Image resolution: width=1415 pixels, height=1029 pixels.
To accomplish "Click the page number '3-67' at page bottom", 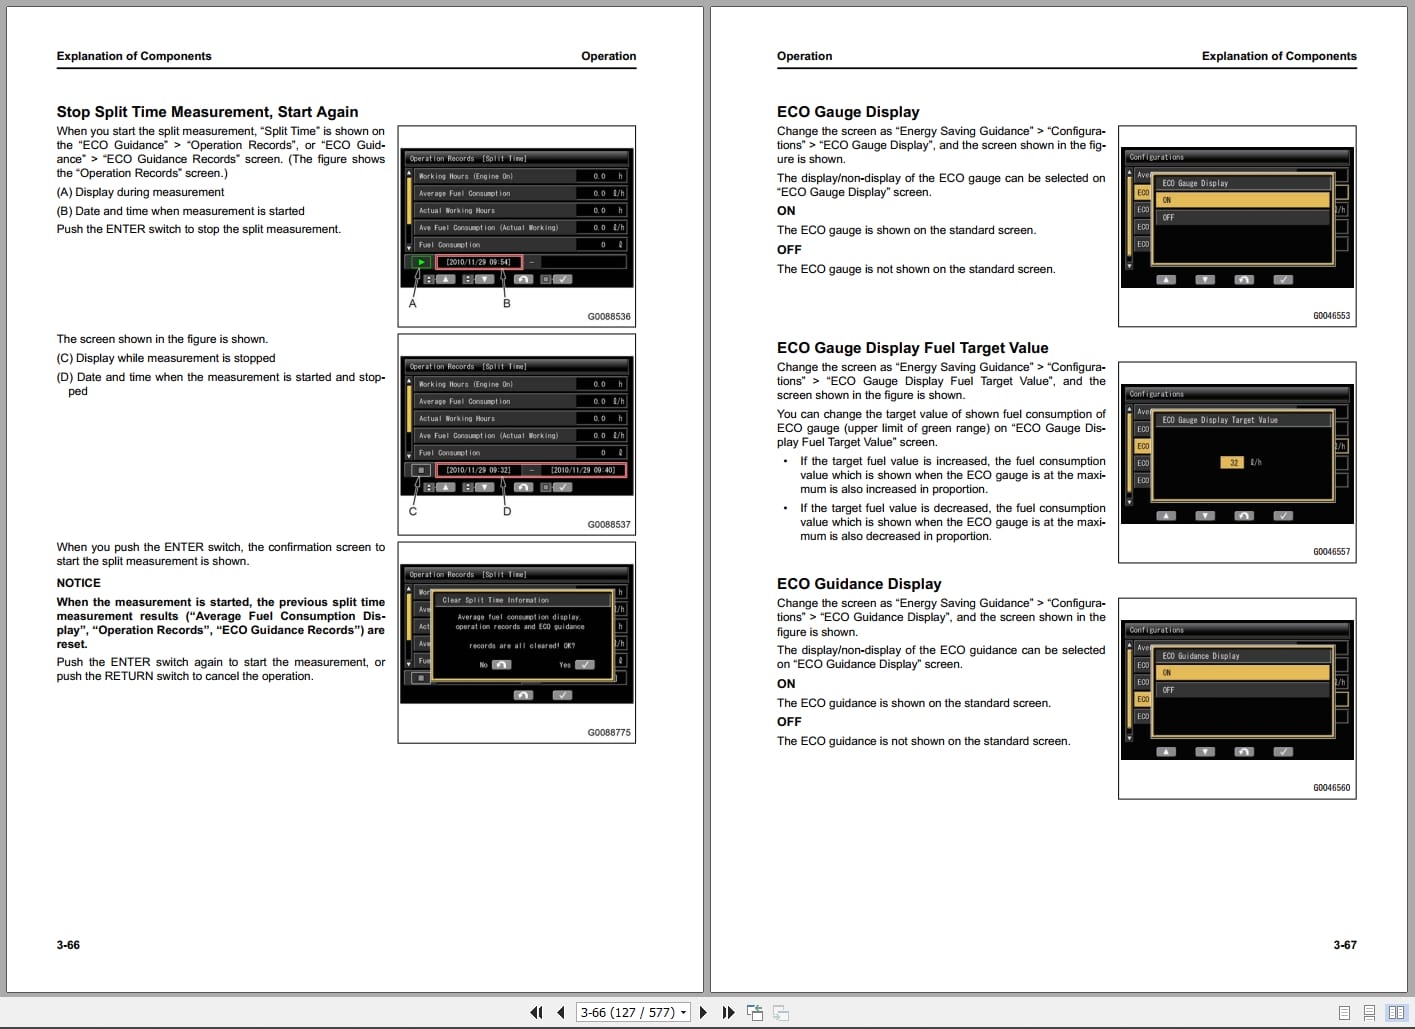I will tap(1345, 945).
